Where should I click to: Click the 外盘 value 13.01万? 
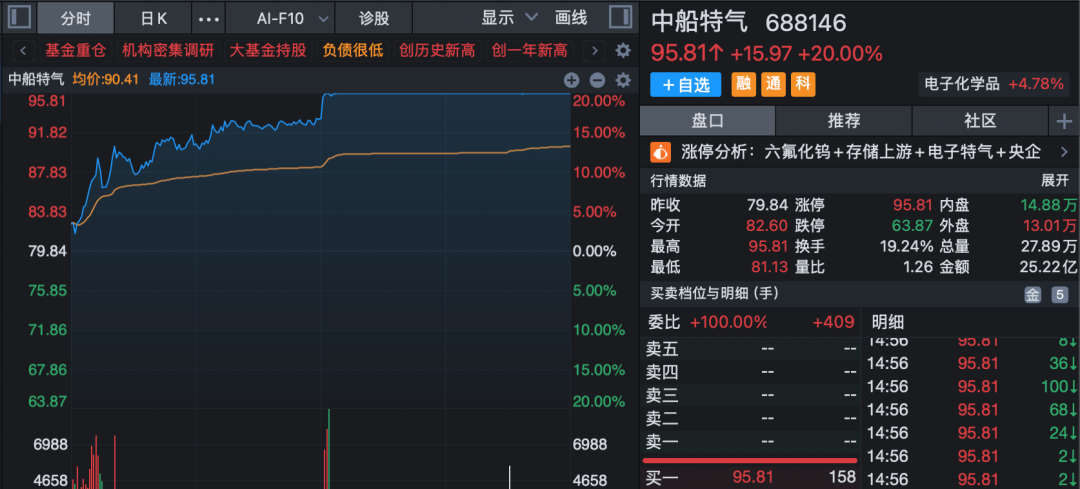tap(1048, 225)
